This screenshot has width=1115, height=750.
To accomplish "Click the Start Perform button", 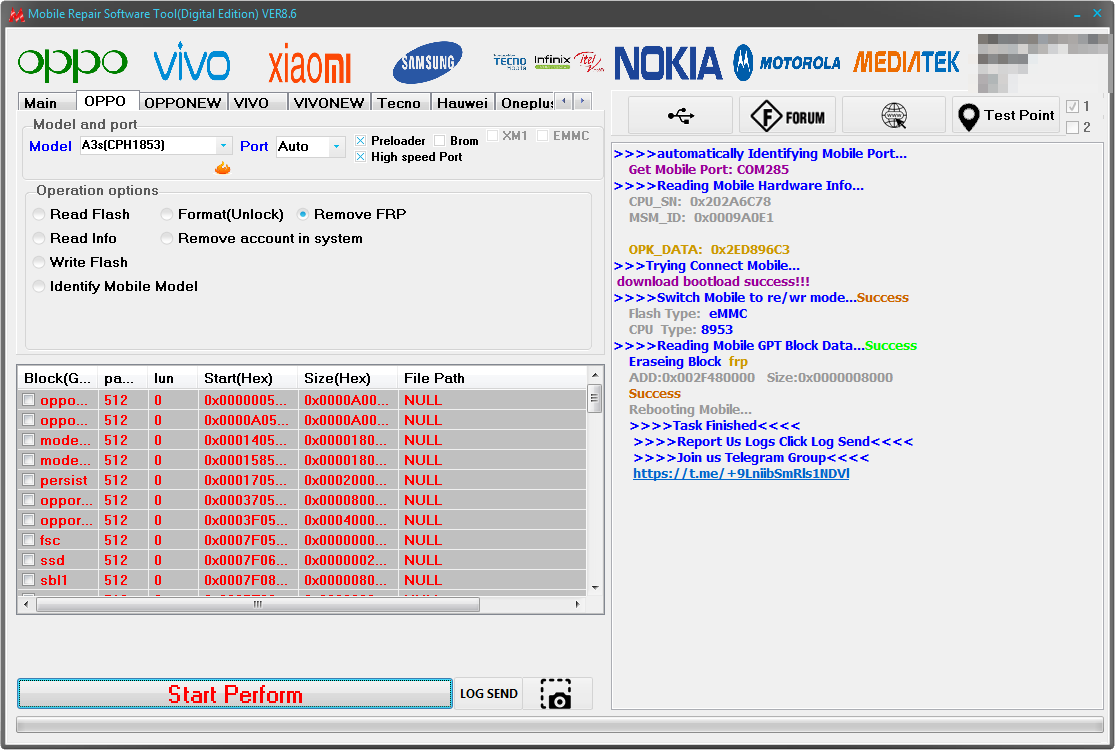I will pos(235,694).
